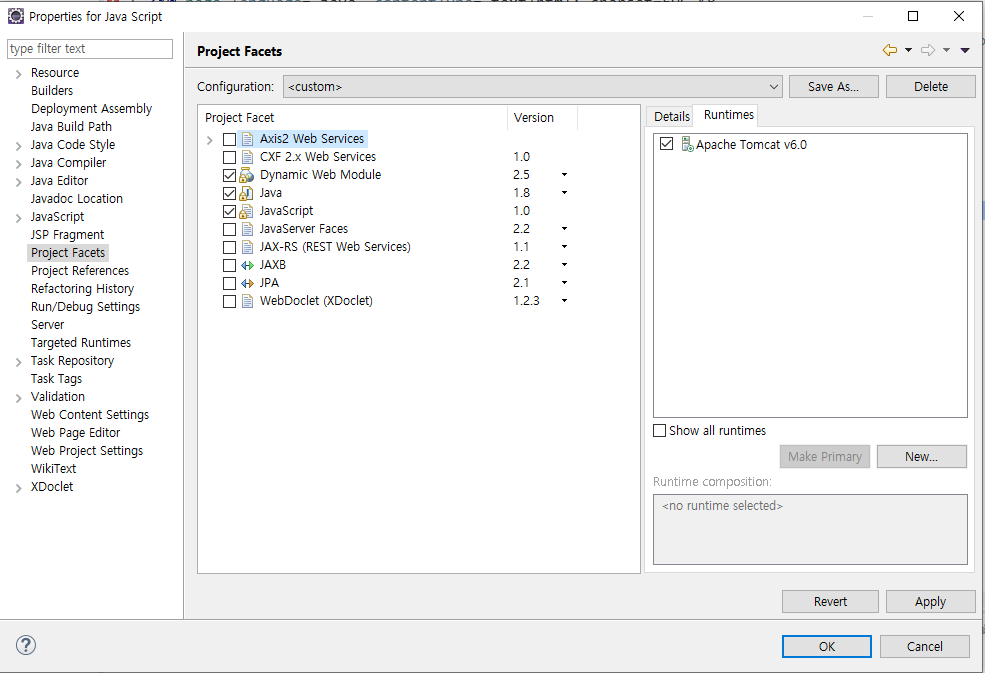Click the Eclipse icon in title bar

(16, 16)
